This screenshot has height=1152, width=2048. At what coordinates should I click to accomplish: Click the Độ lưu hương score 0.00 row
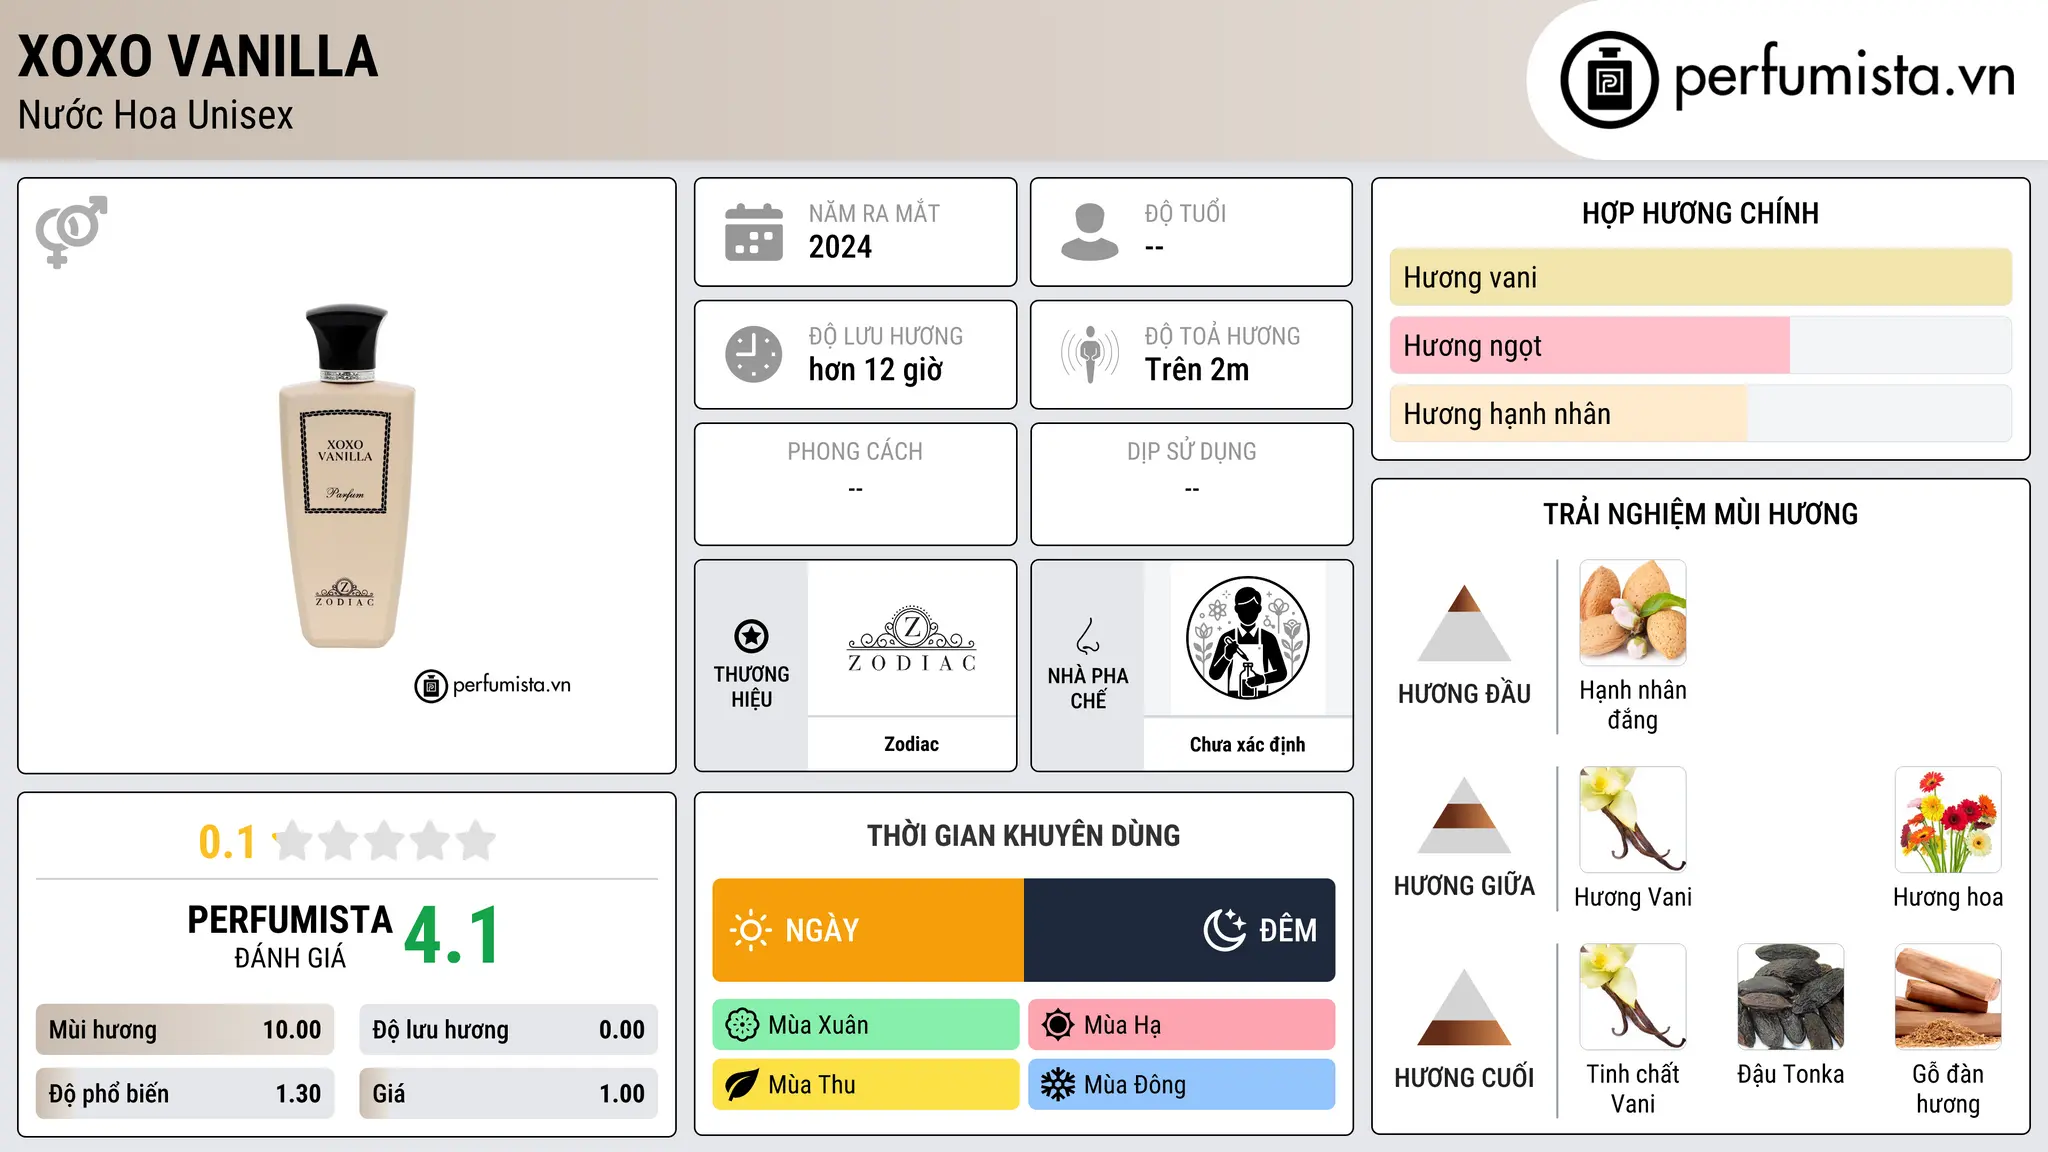point(509,1030)
